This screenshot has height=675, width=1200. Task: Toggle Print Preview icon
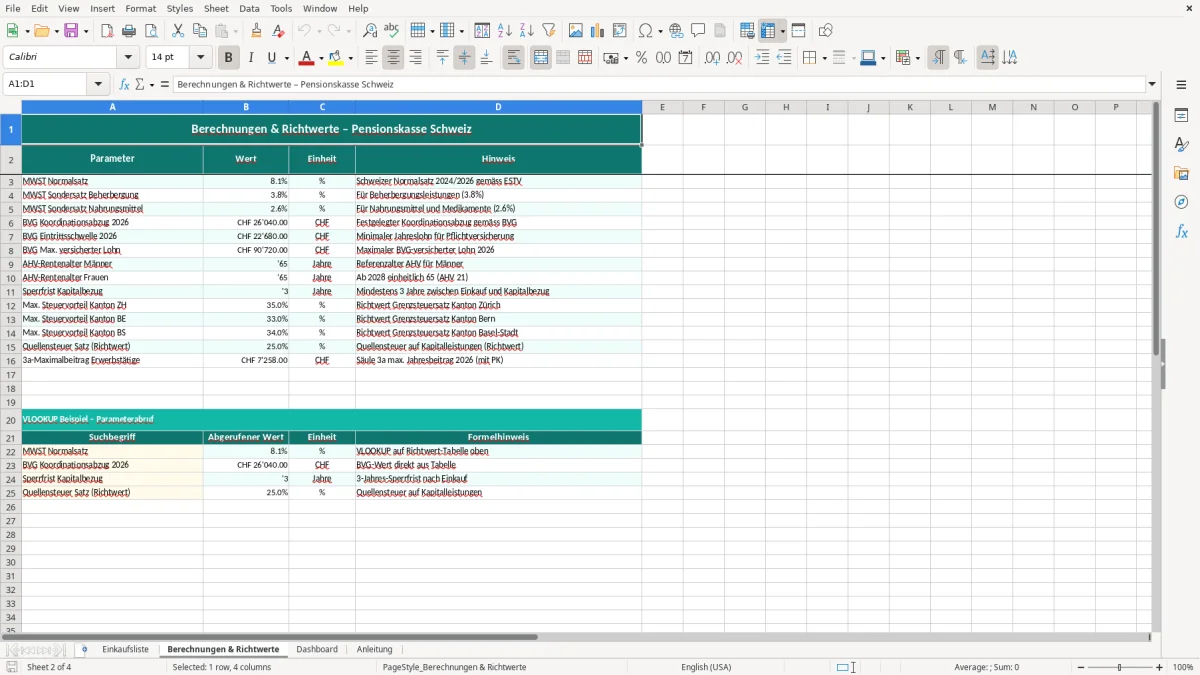[151, 31]
